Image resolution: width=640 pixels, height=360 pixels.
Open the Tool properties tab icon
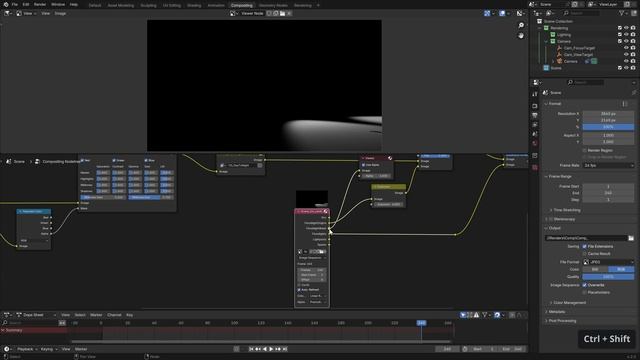[x=535, y=94]
